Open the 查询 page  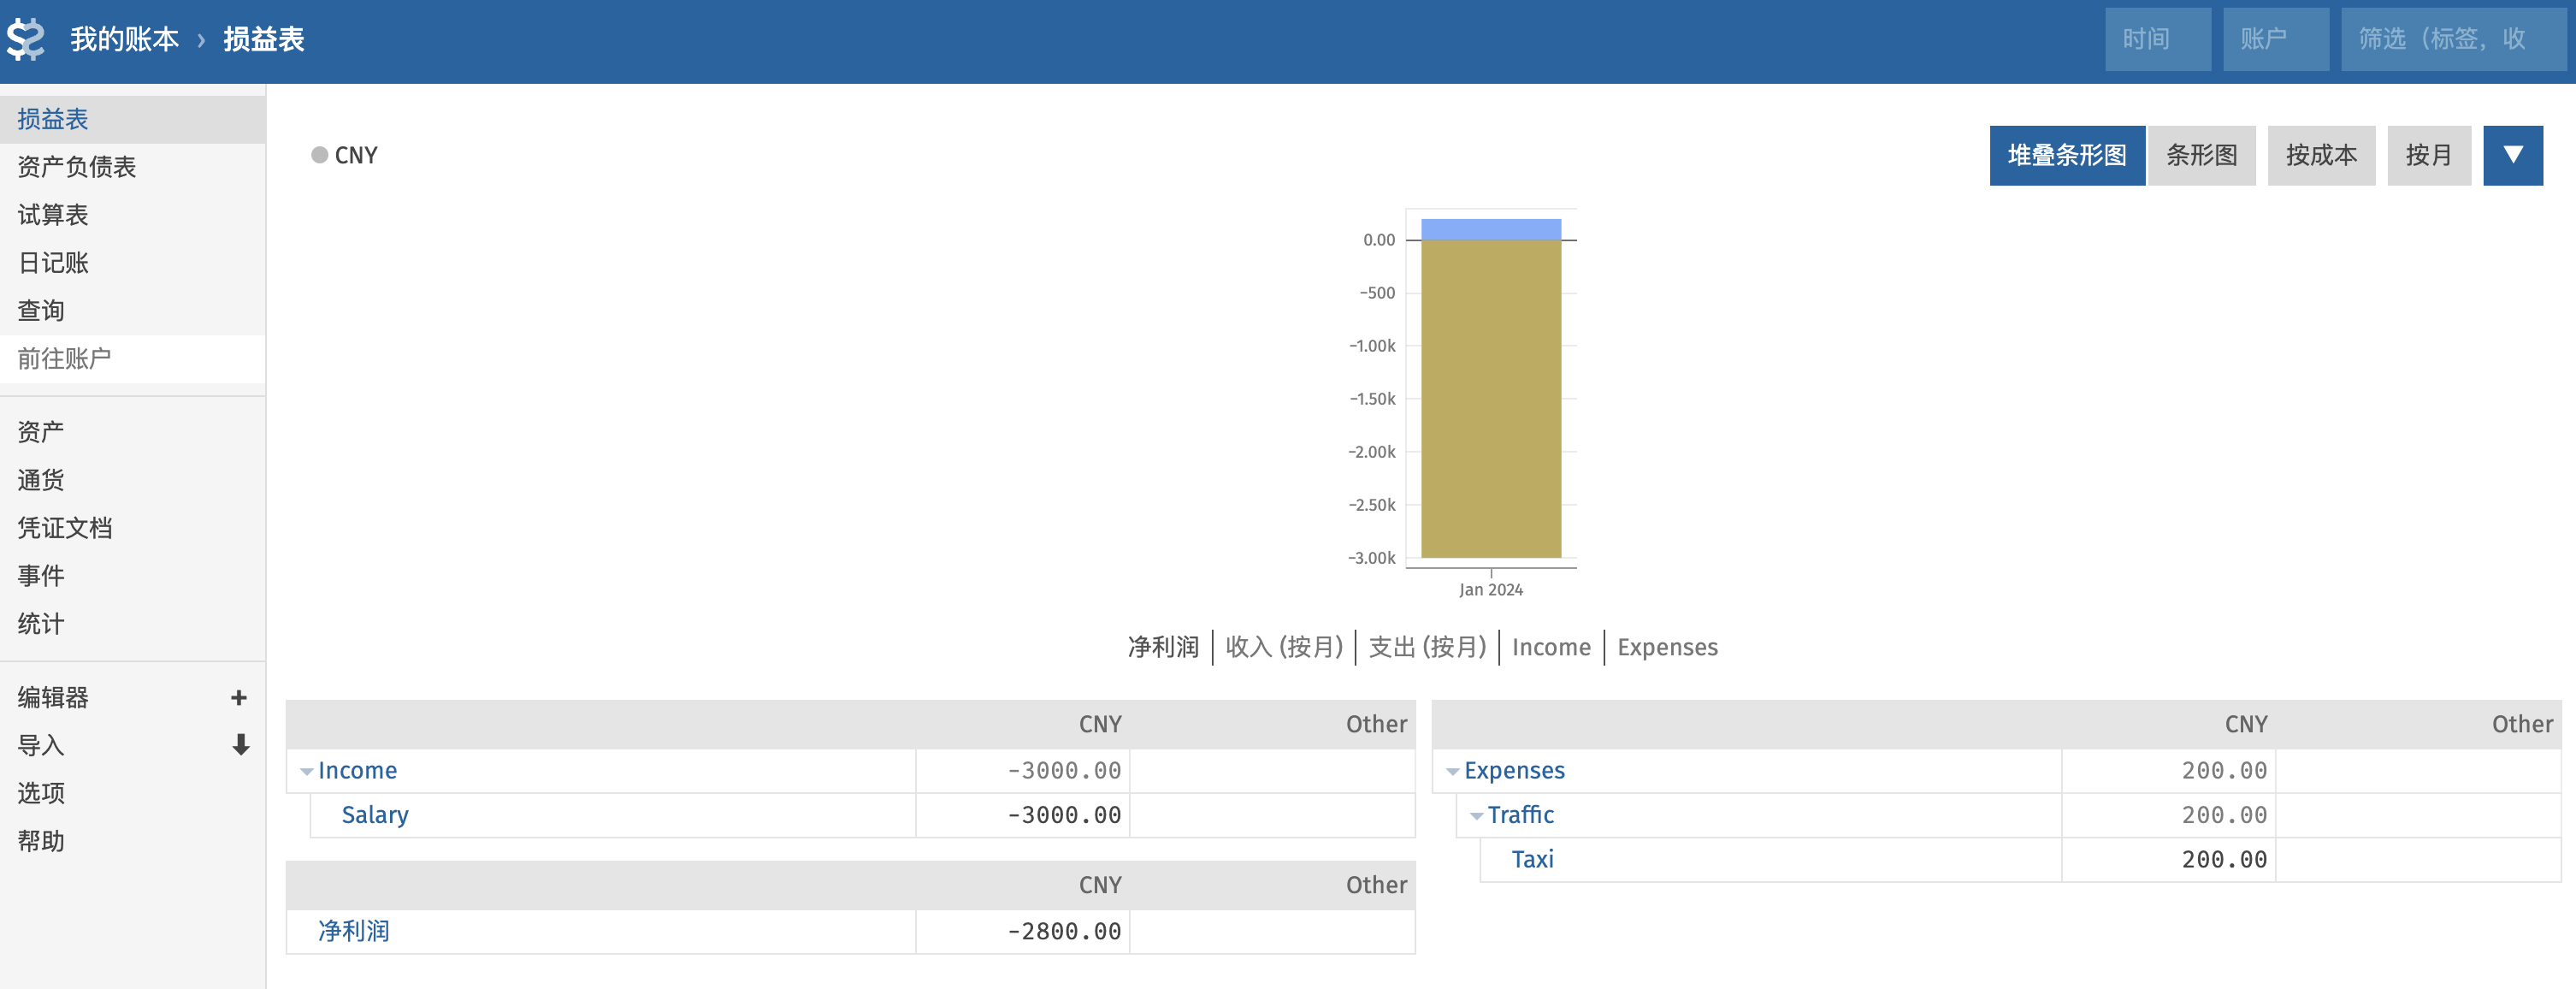point(132,311)
